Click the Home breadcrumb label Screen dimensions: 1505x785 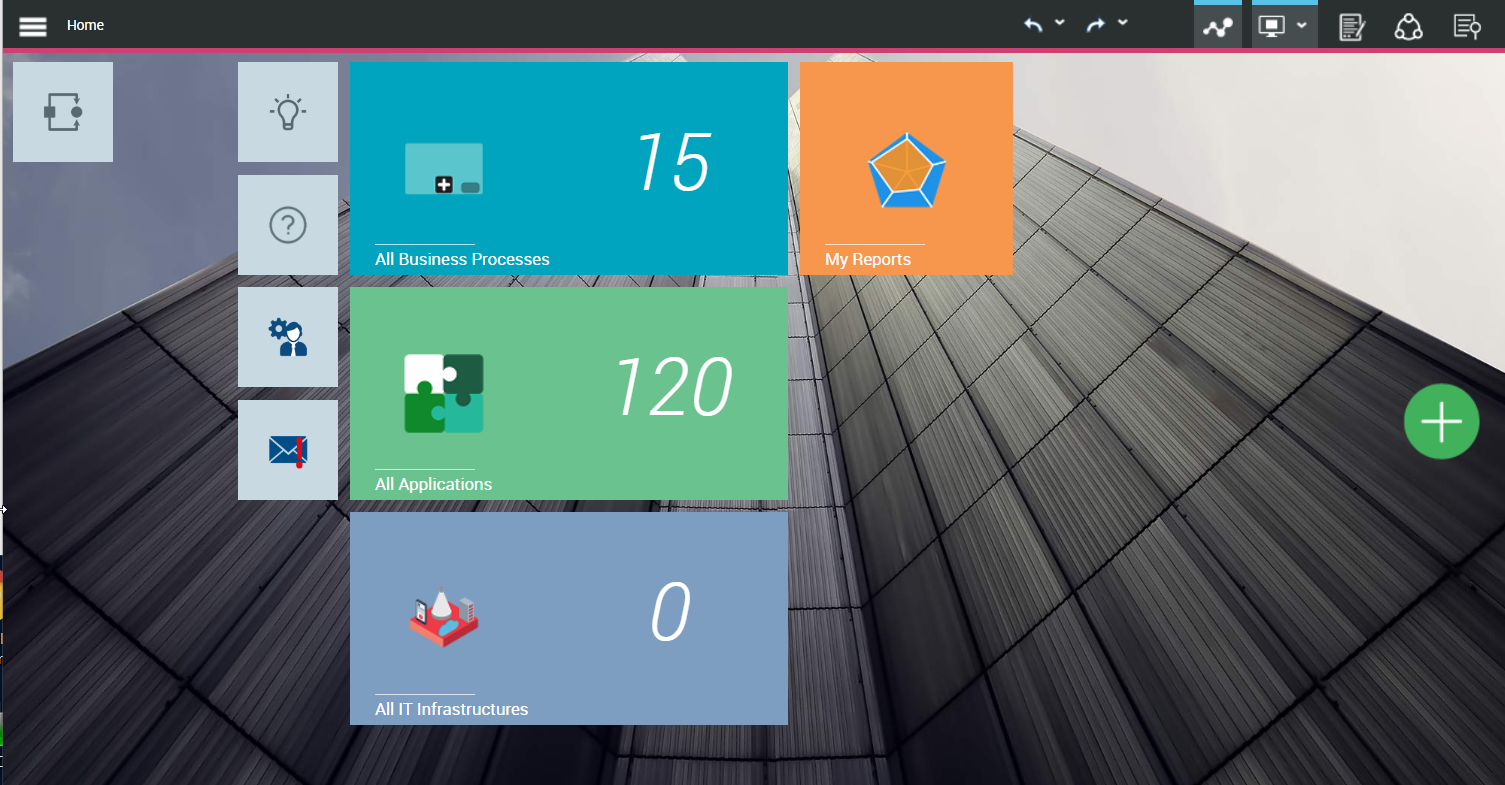[85, 25]
